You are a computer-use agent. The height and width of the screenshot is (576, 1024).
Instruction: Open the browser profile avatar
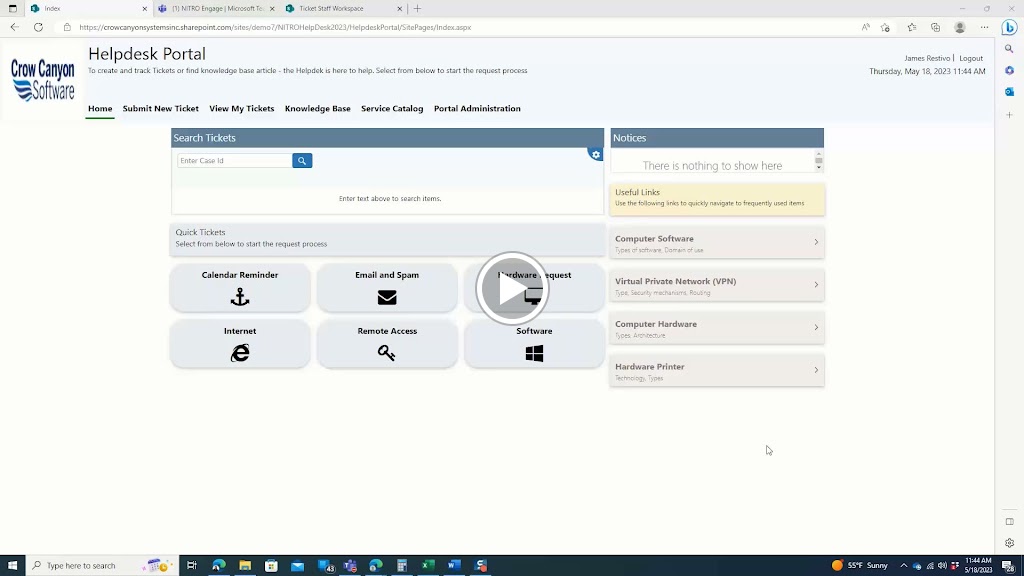click(959, 27)
